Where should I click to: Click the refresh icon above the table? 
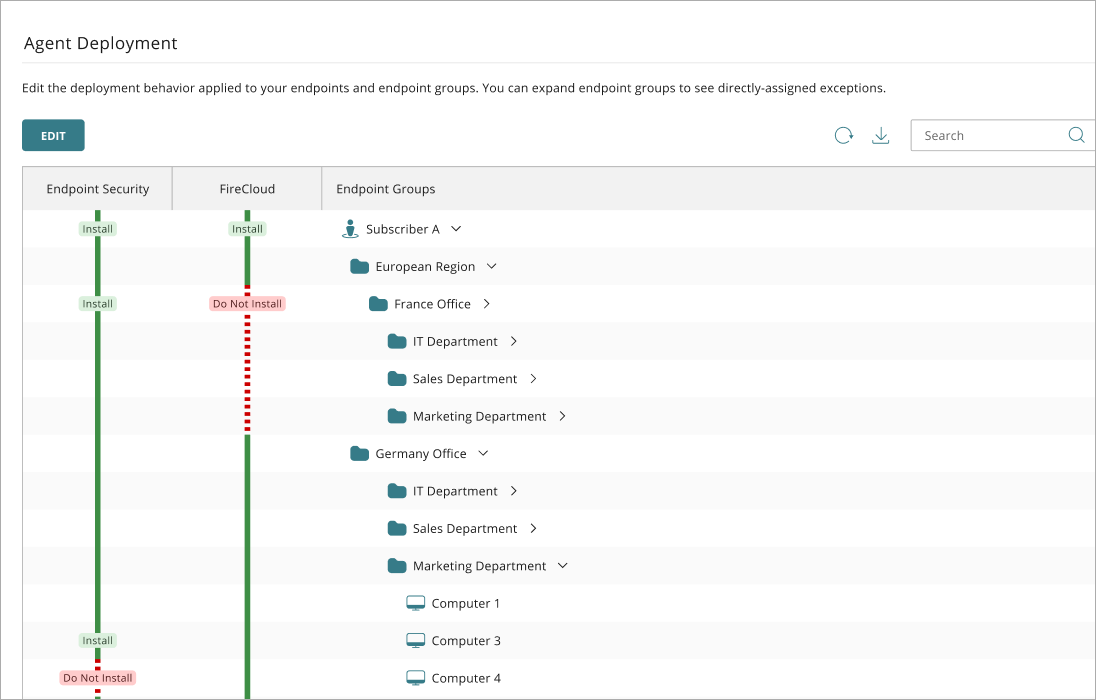tap(843, 135)
